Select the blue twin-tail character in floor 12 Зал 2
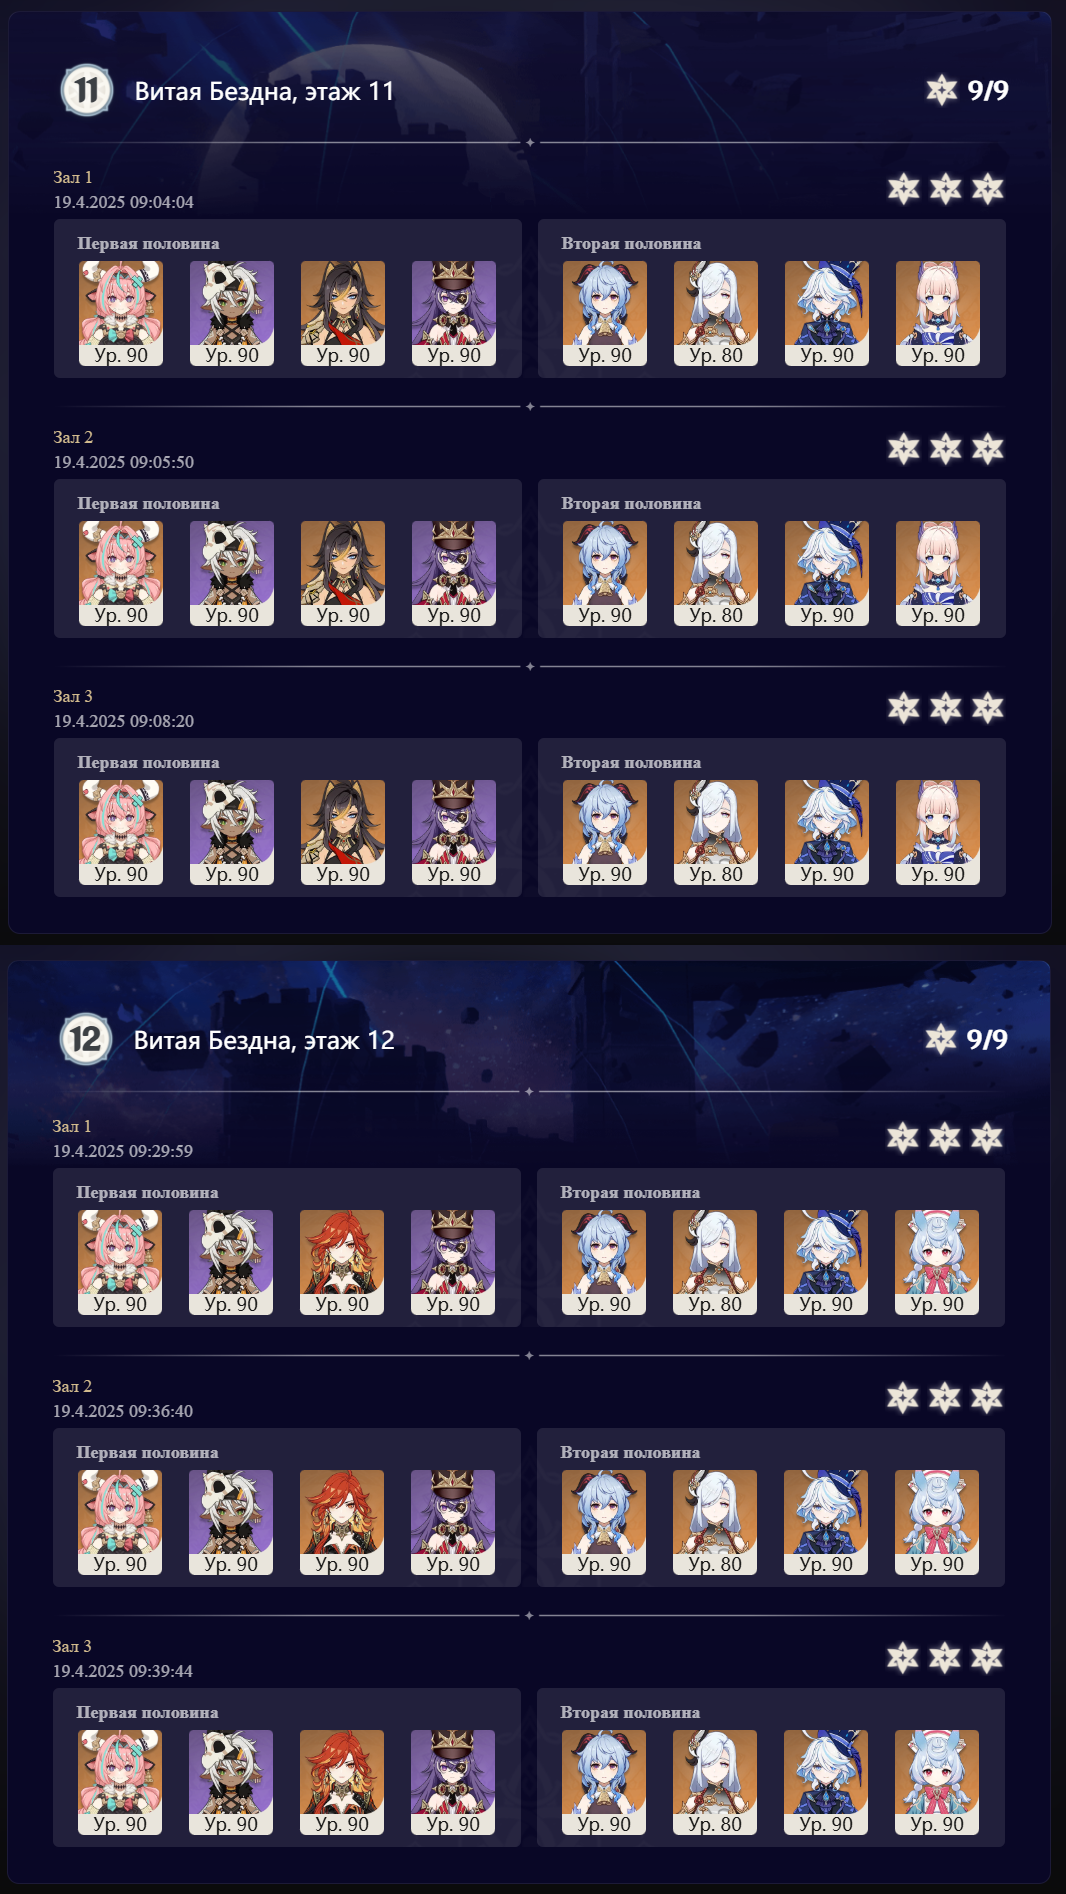The width and height of the screenshot is (1066, 1894). pyautogui.click(x=937, y=1523)
